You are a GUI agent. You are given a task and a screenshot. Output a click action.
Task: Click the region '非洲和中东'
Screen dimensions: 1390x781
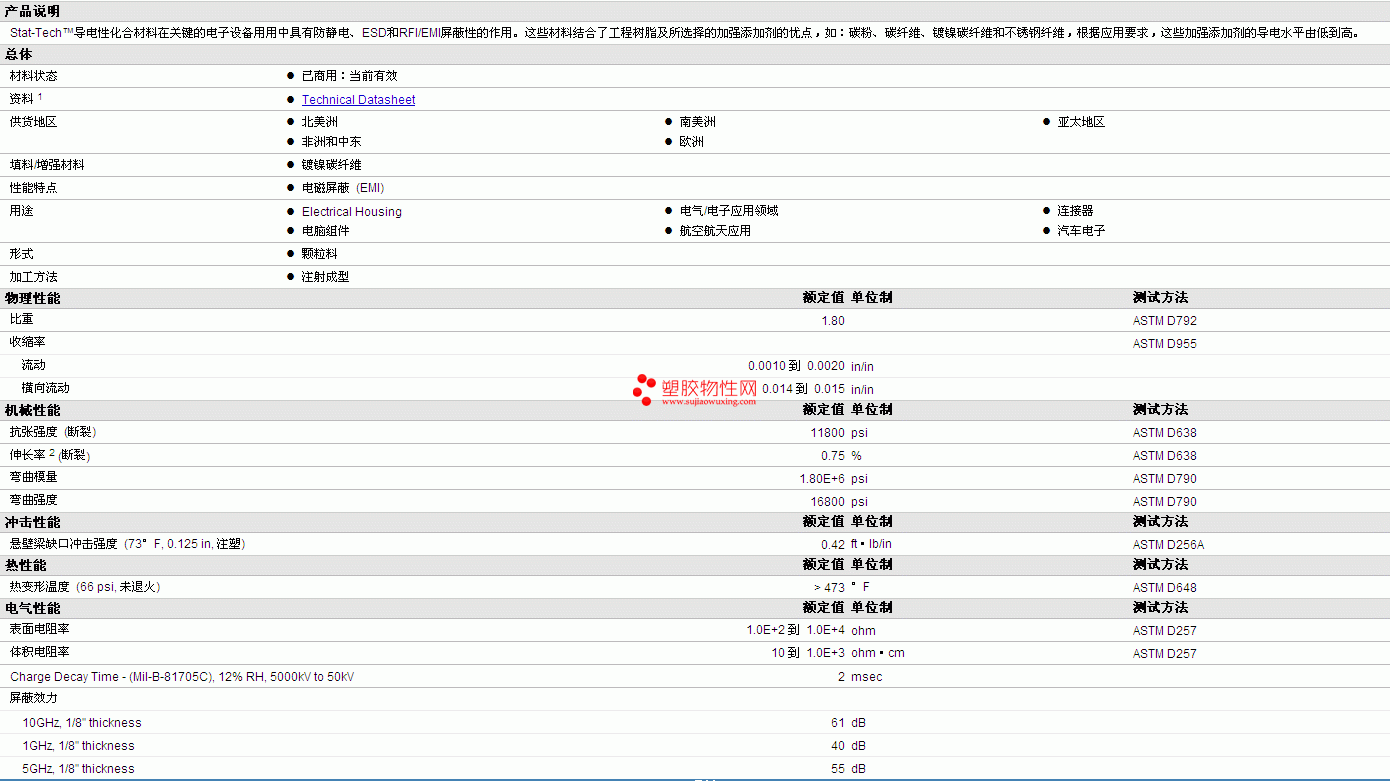tap(332, 142)
